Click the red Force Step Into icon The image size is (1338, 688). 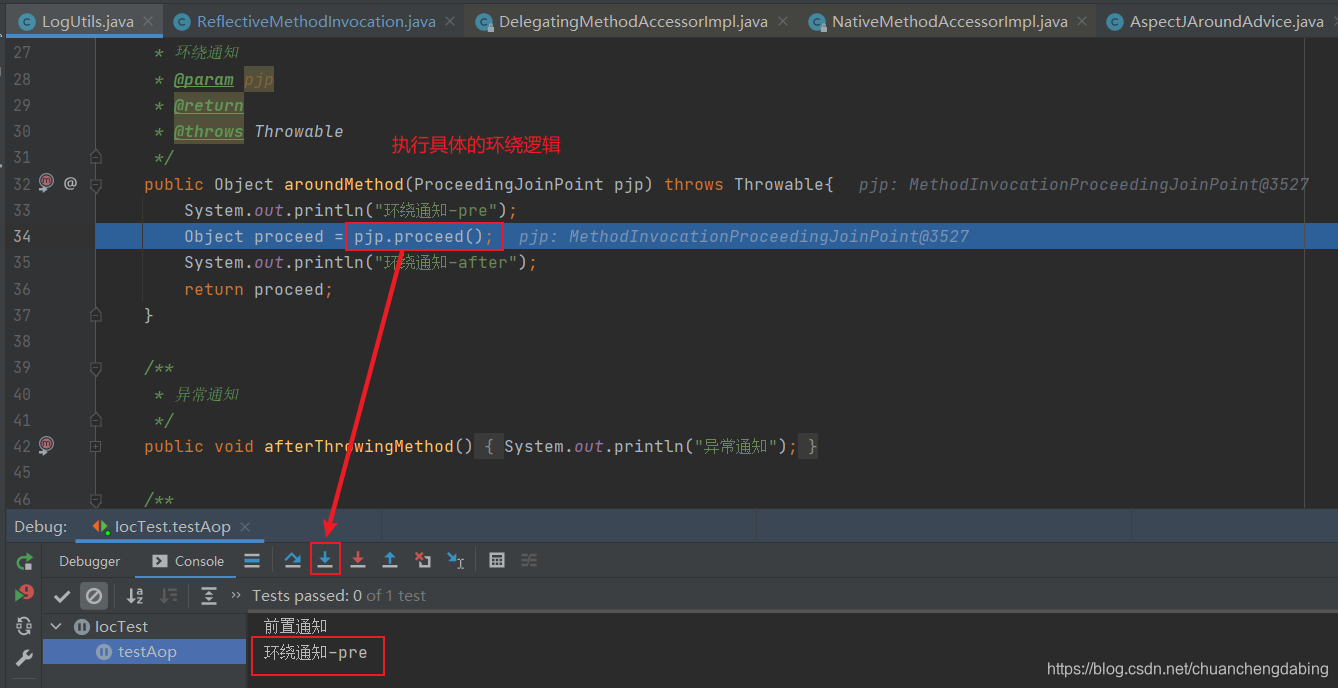(358, 561)
